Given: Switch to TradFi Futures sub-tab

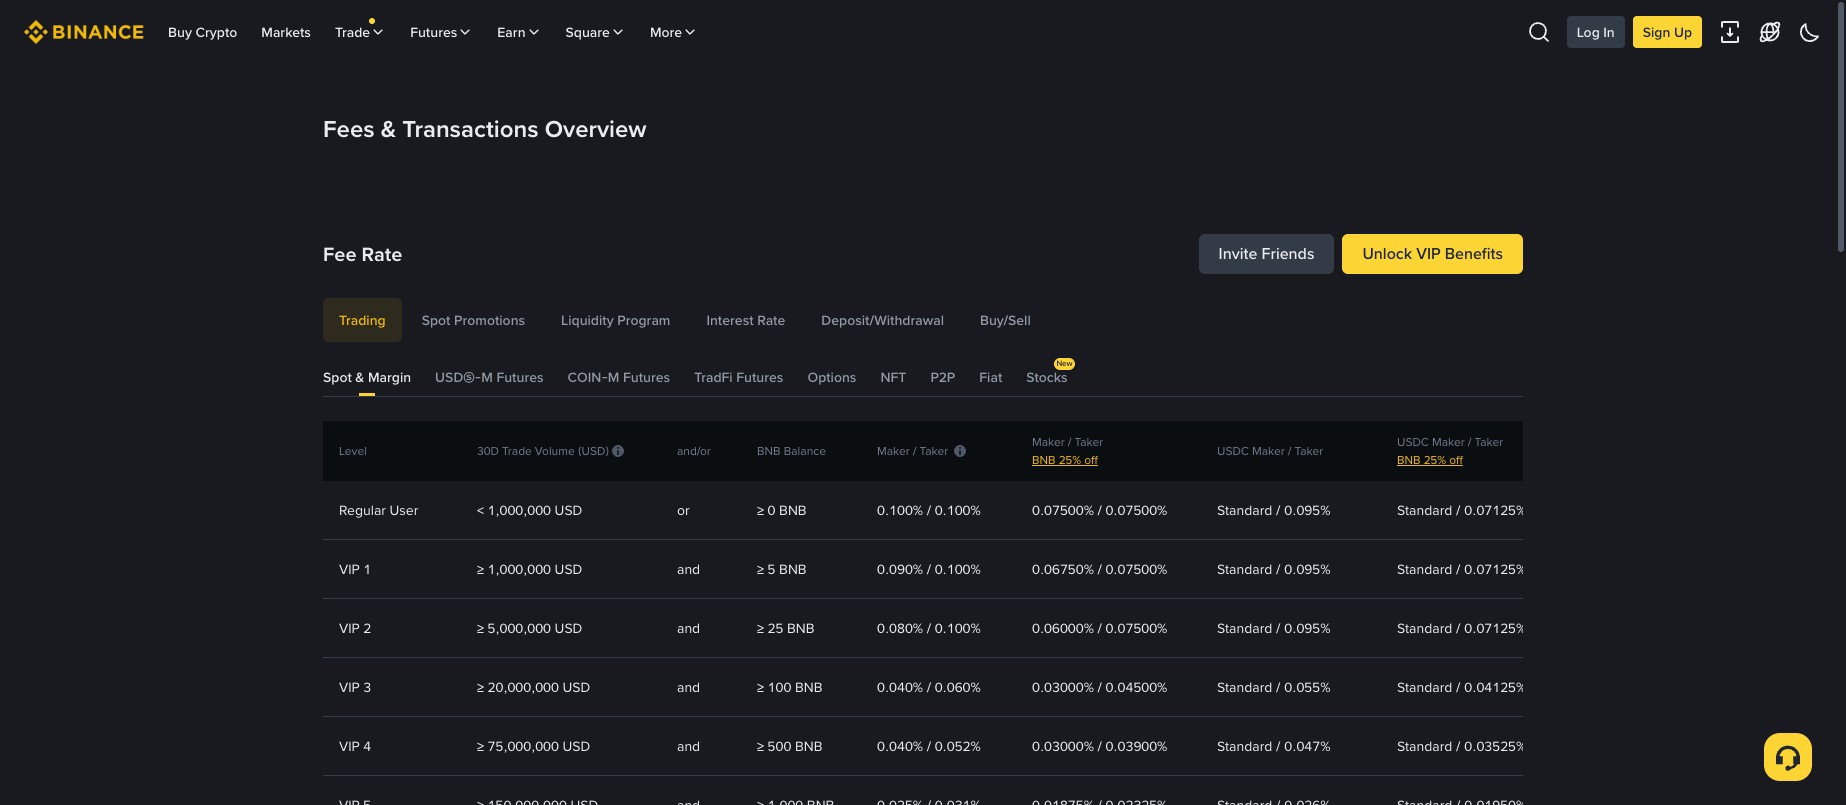Looking at the screenshot, I should pyautogui.click(x=738, y=377).
